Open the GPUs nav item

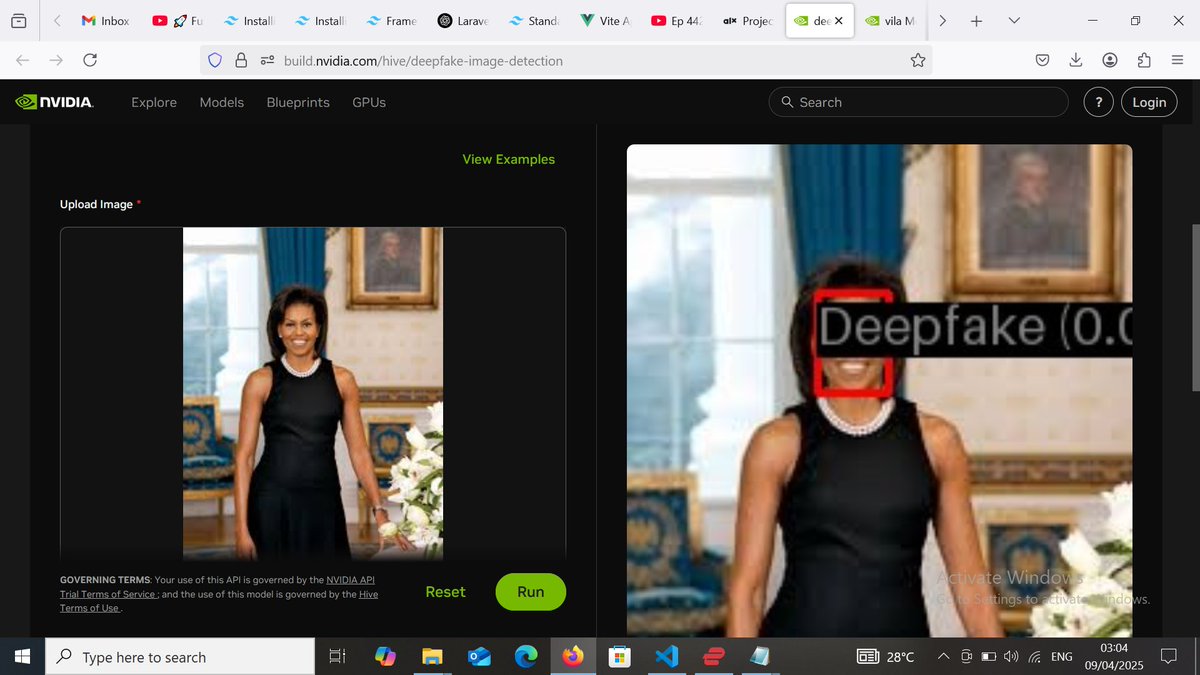click(x=369, y=102)
